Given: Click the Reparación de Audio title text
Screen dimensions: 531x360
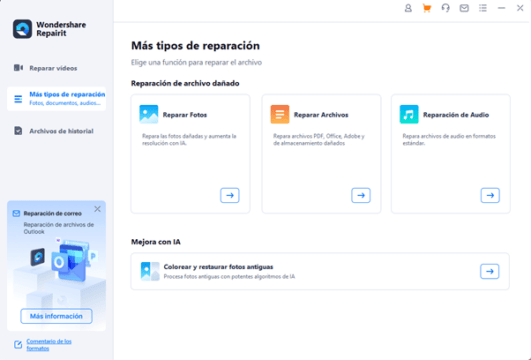Looking at the screenshot, I should click(456, 115).
